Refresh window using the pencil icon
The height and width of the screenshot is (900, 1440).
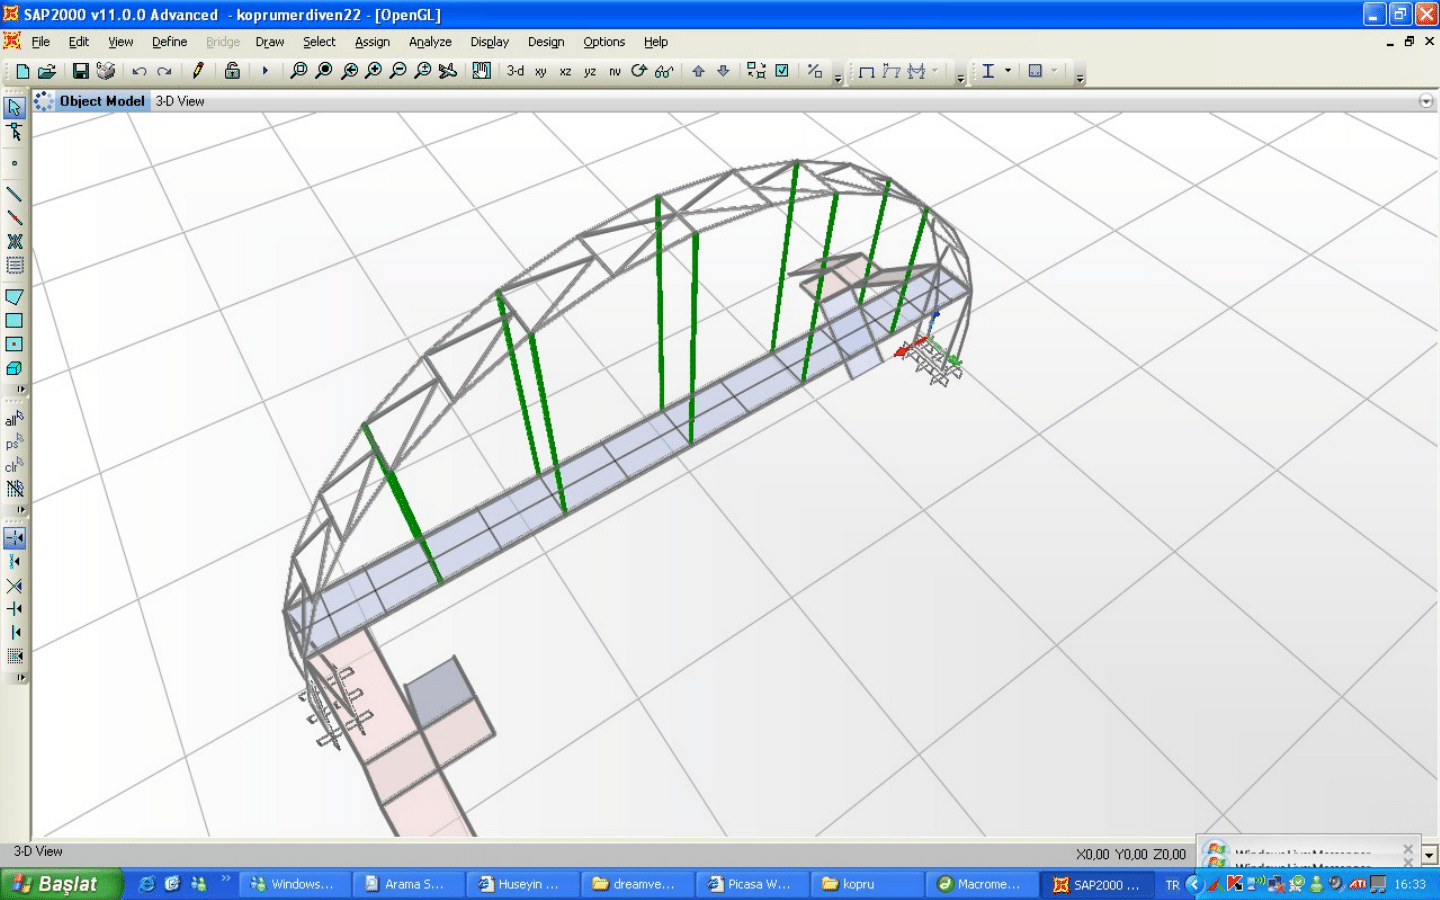198,71
